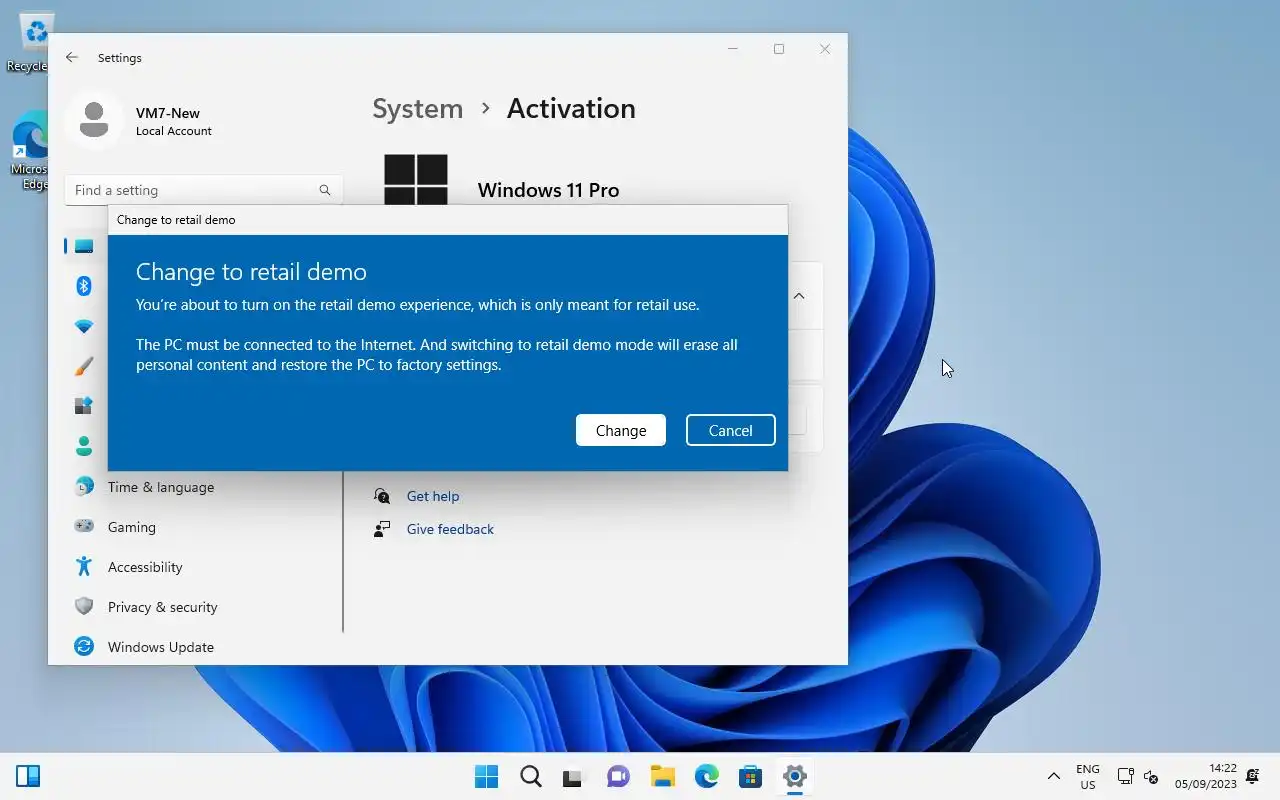This screenshot has width=1280, height=800.
Task: Open Personalization paintbrush icon
Action: [x=84, y=367]
